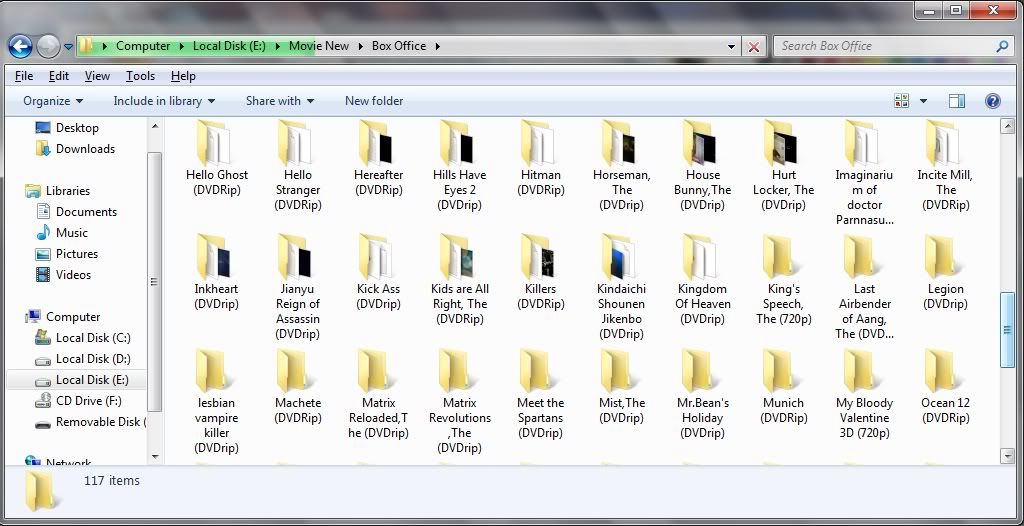Viewport: 1024px width, 526px height.
Task: Toggle the preview pane icon
Action: coord(957,101)
